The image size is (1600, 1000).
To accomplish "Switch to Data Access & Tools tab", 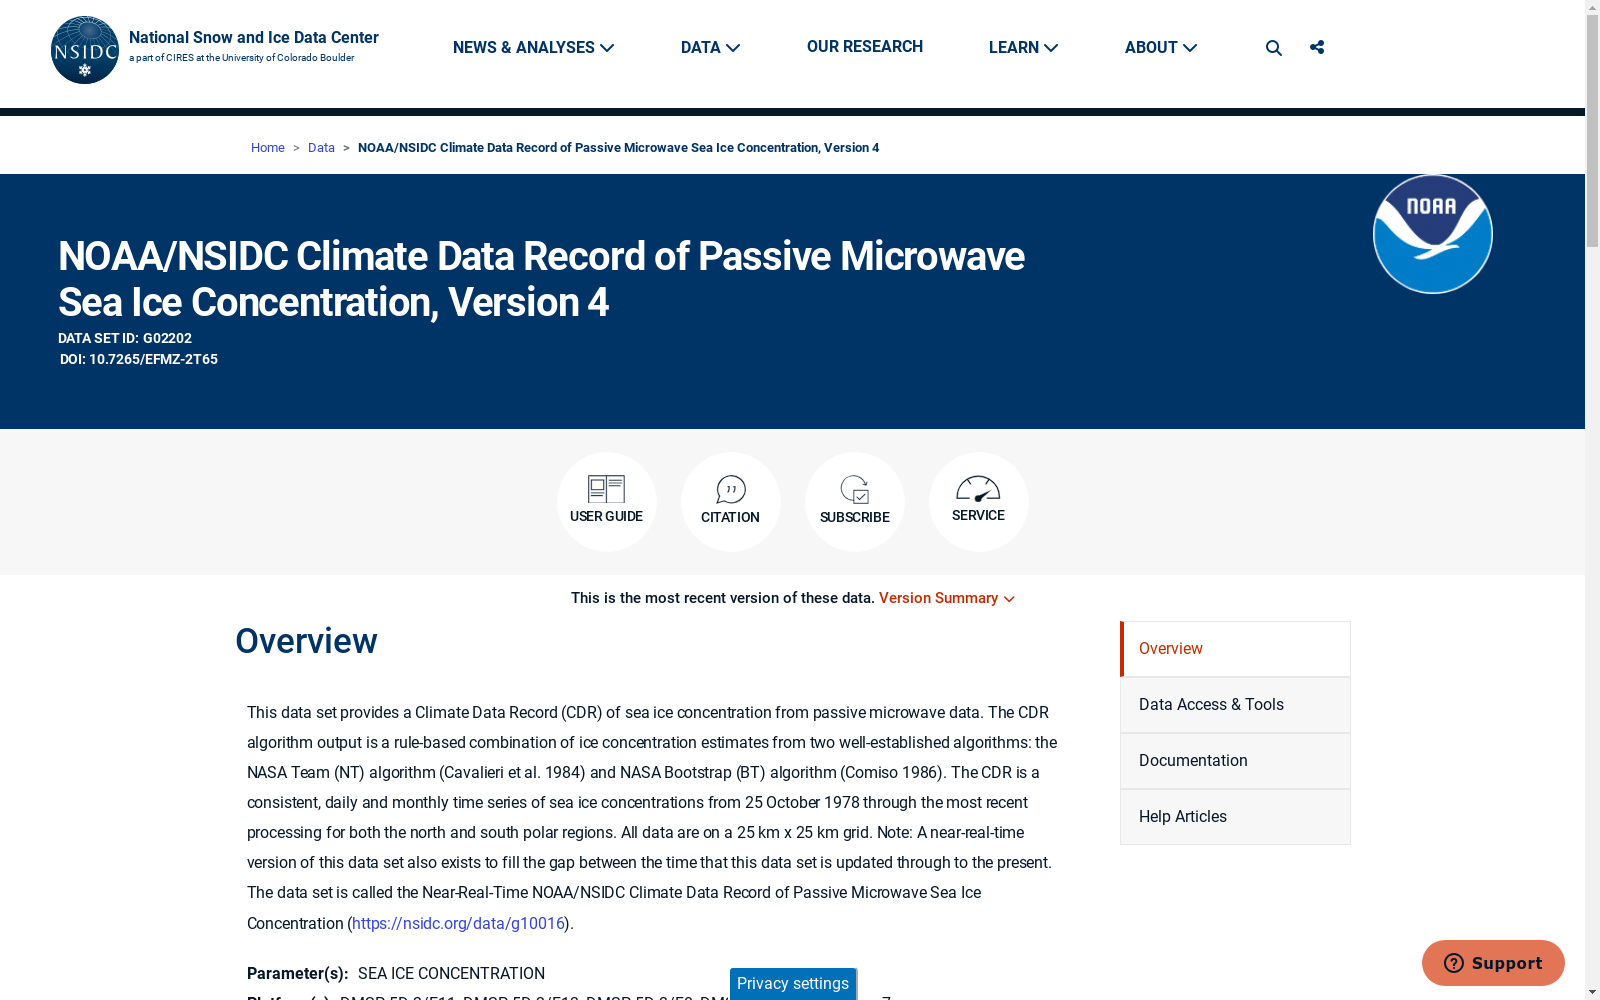I will [x=1235, y=705].
